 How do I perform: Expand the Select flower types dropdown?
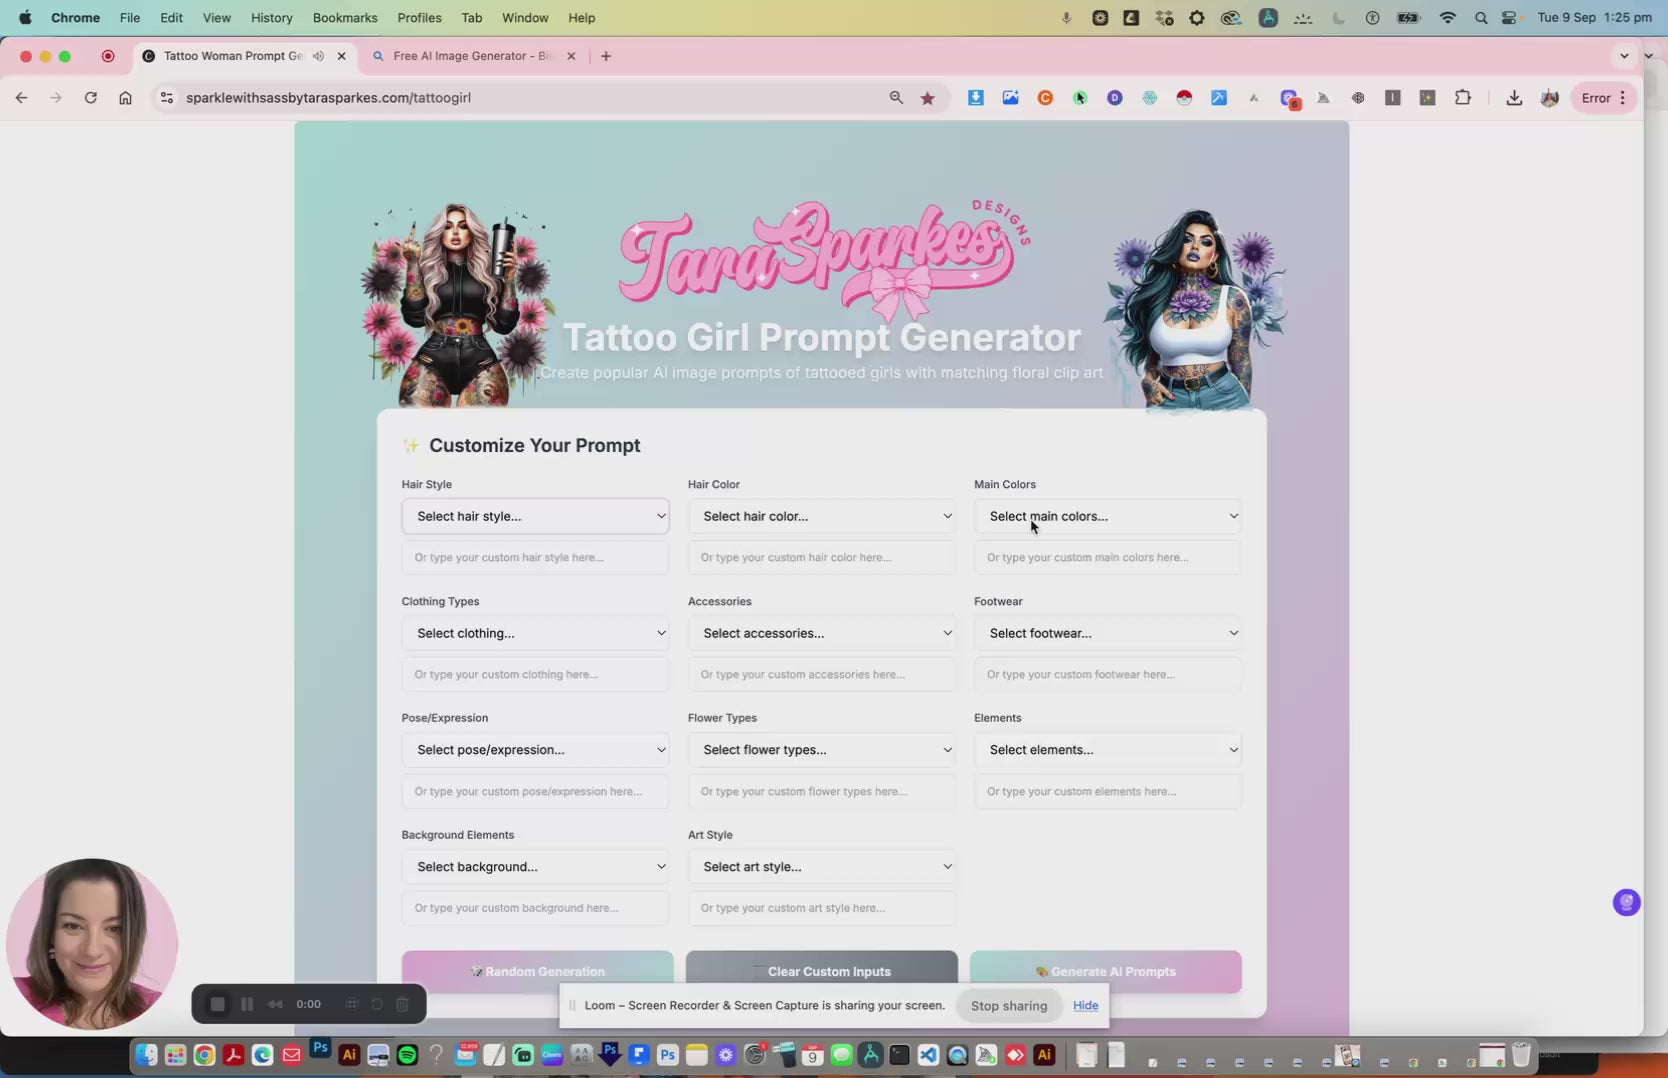tap(821, 750)
